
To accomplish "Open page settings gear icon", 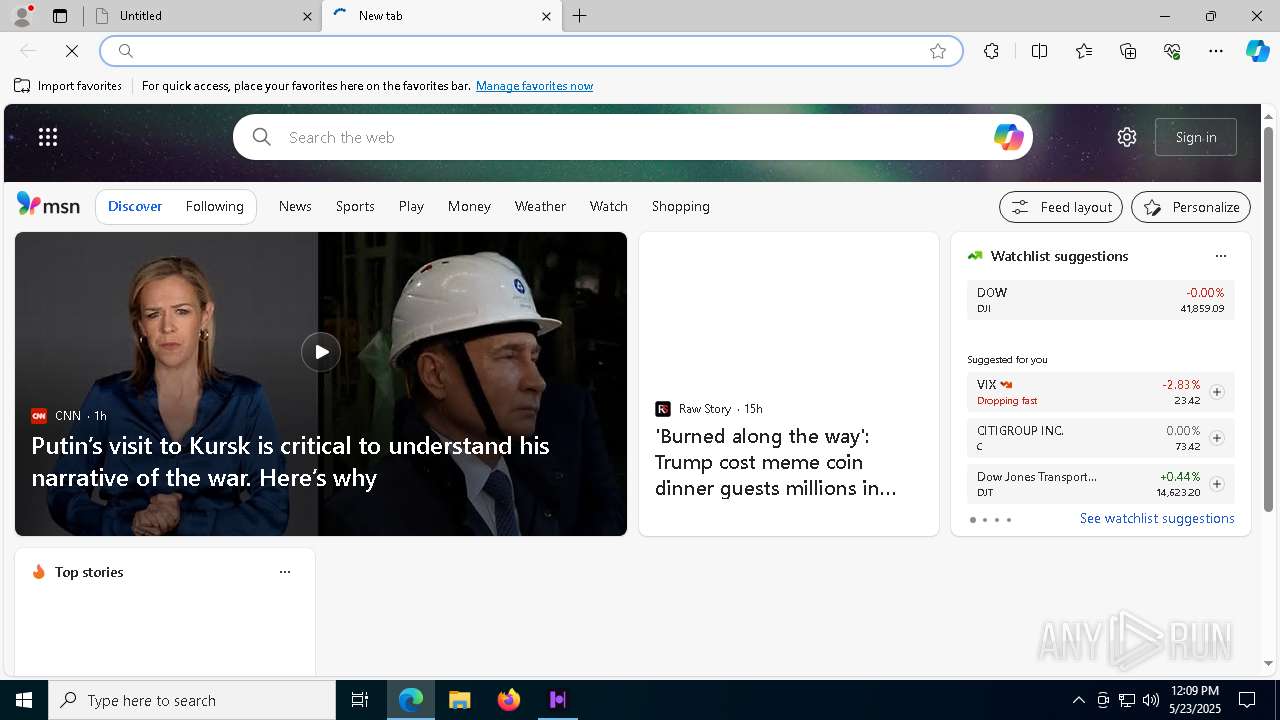I will tap(1127, 137).
